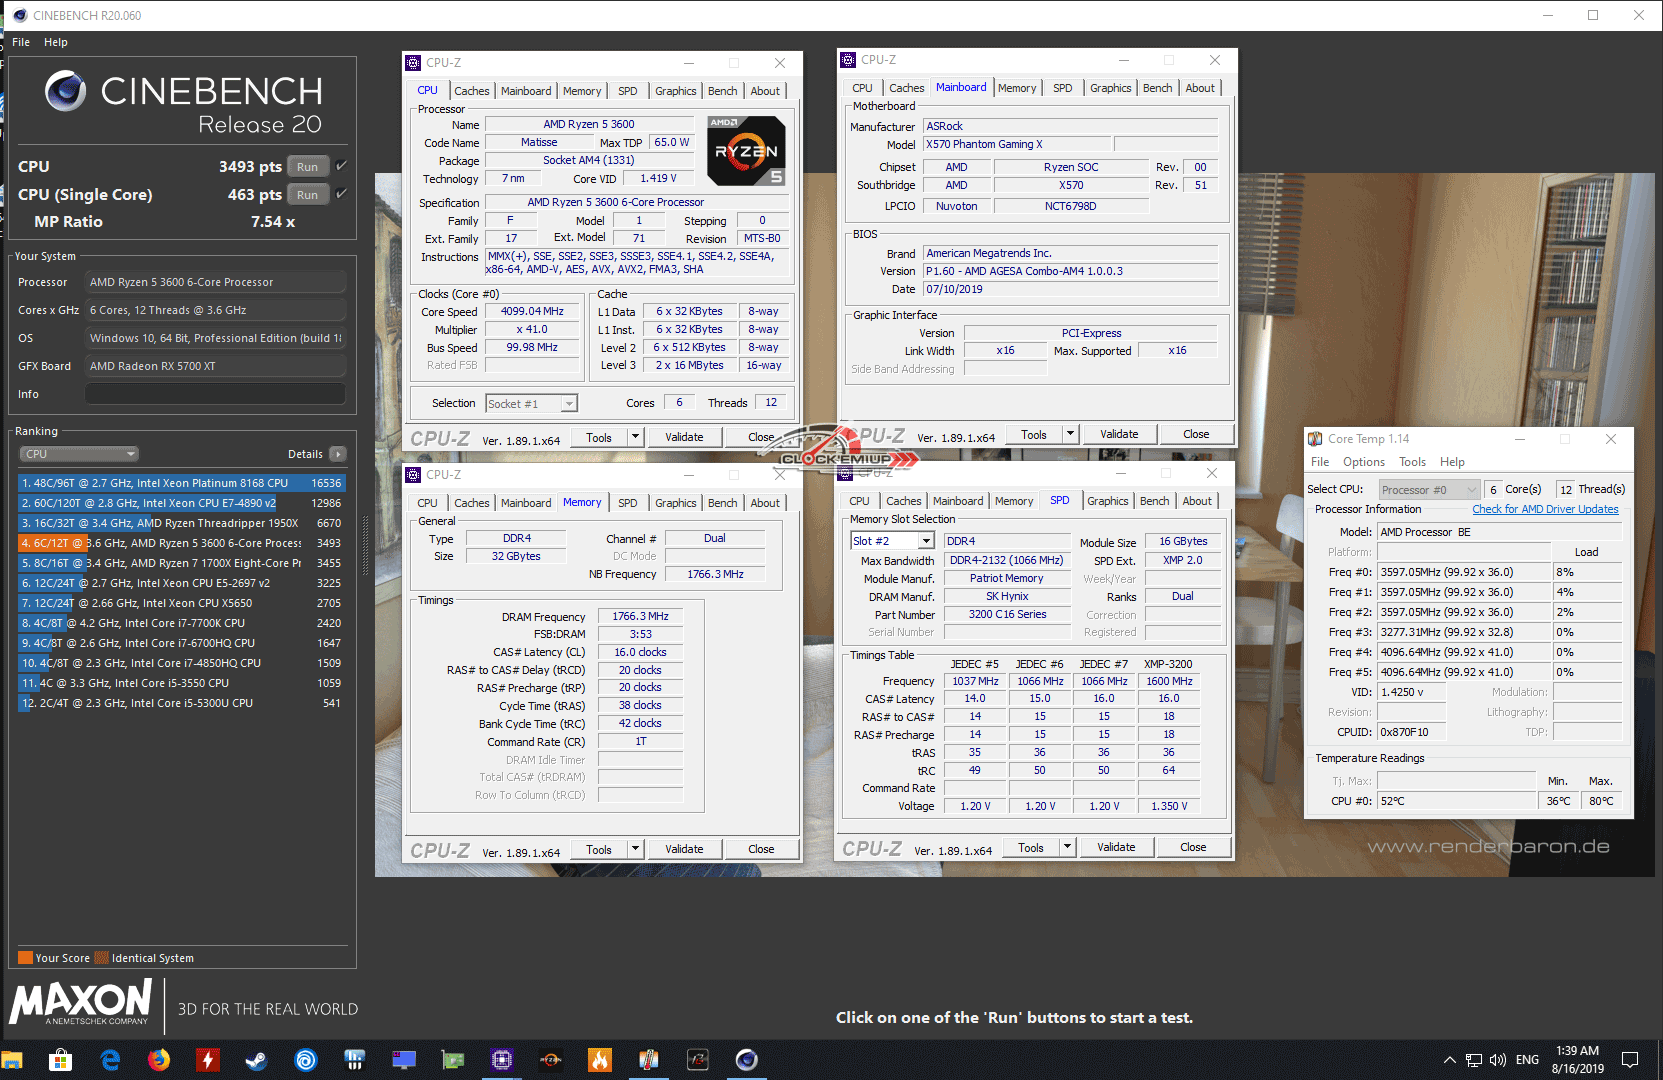Click Check for AMD Driver Updates link
This screenshot has width=1663, height=1080.
coord(1545,509)
